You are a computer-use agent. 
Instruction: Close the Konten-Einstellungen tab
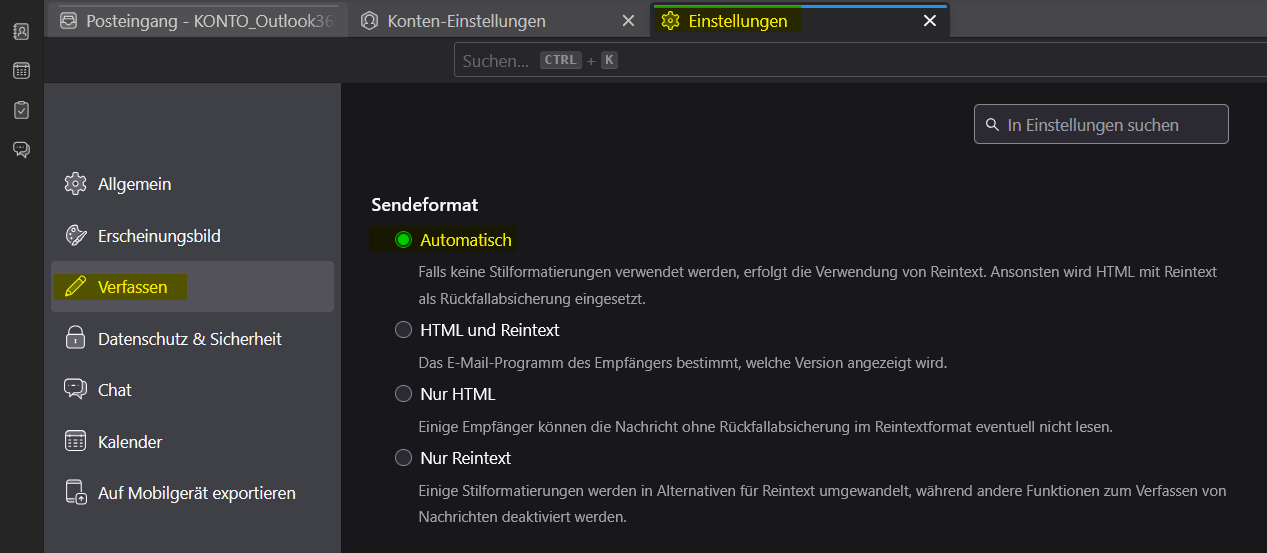628,21
